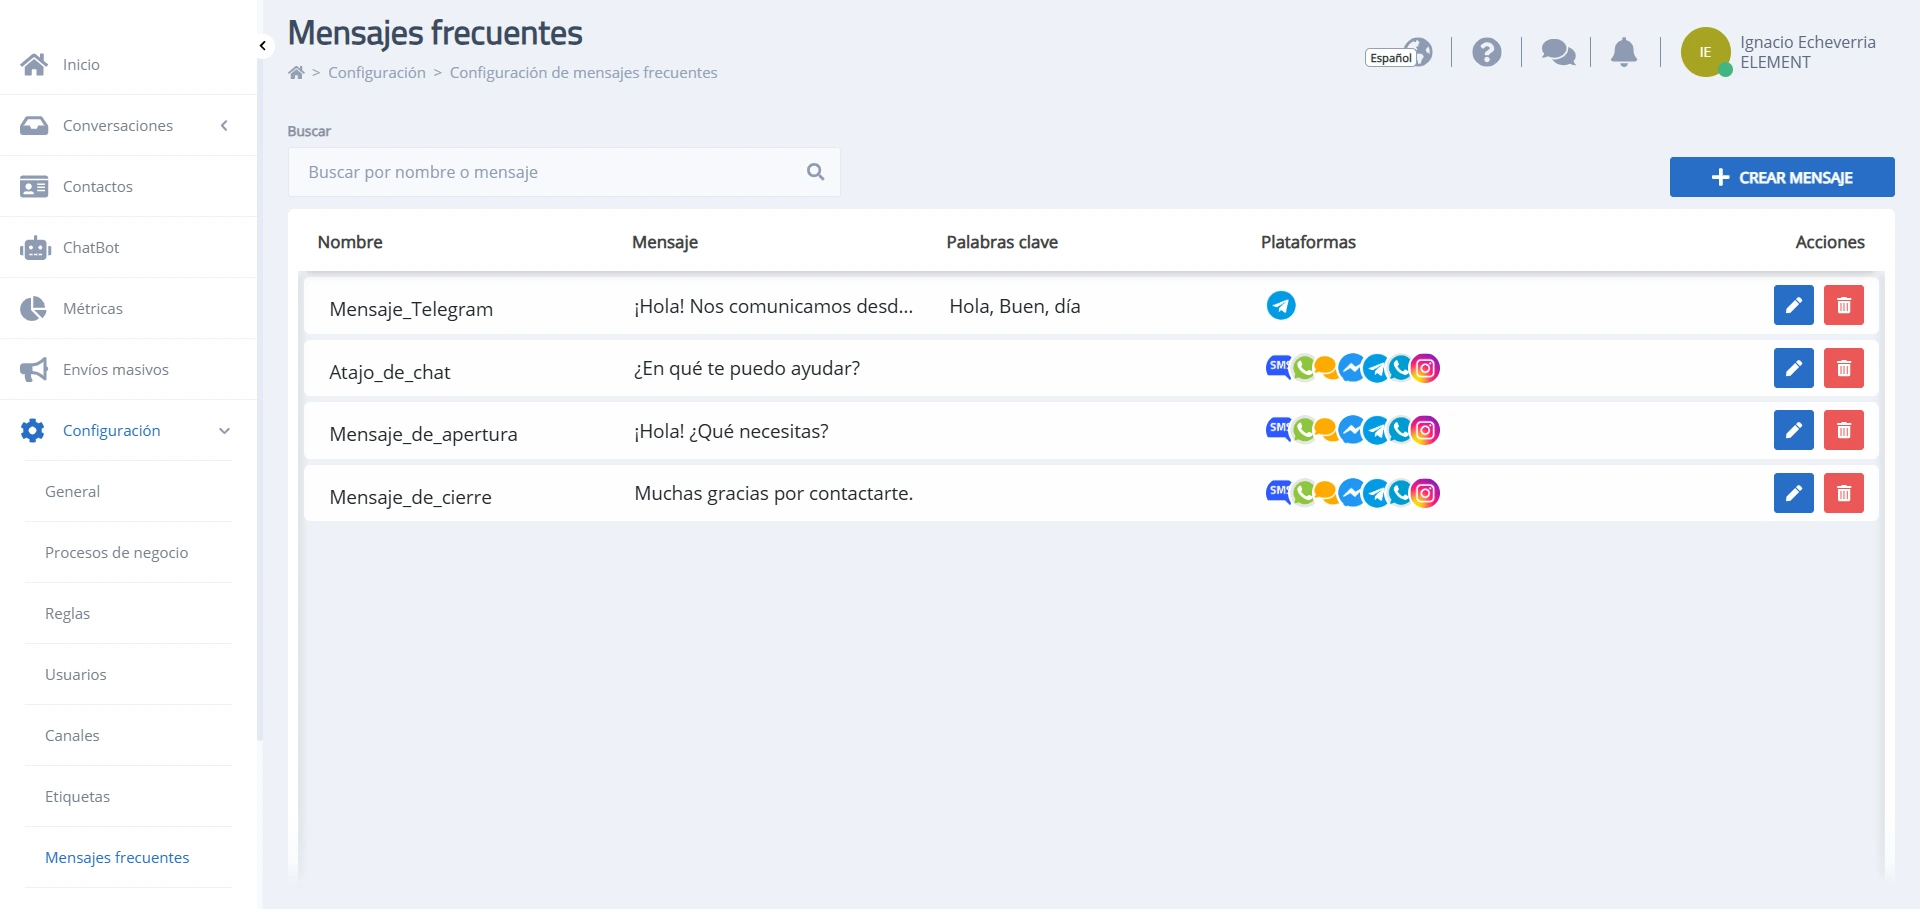Image resolution: width=1920 pixels, height=909 pixels.
Task: Open Métricas in the sidebar
Action: (93, 309)
